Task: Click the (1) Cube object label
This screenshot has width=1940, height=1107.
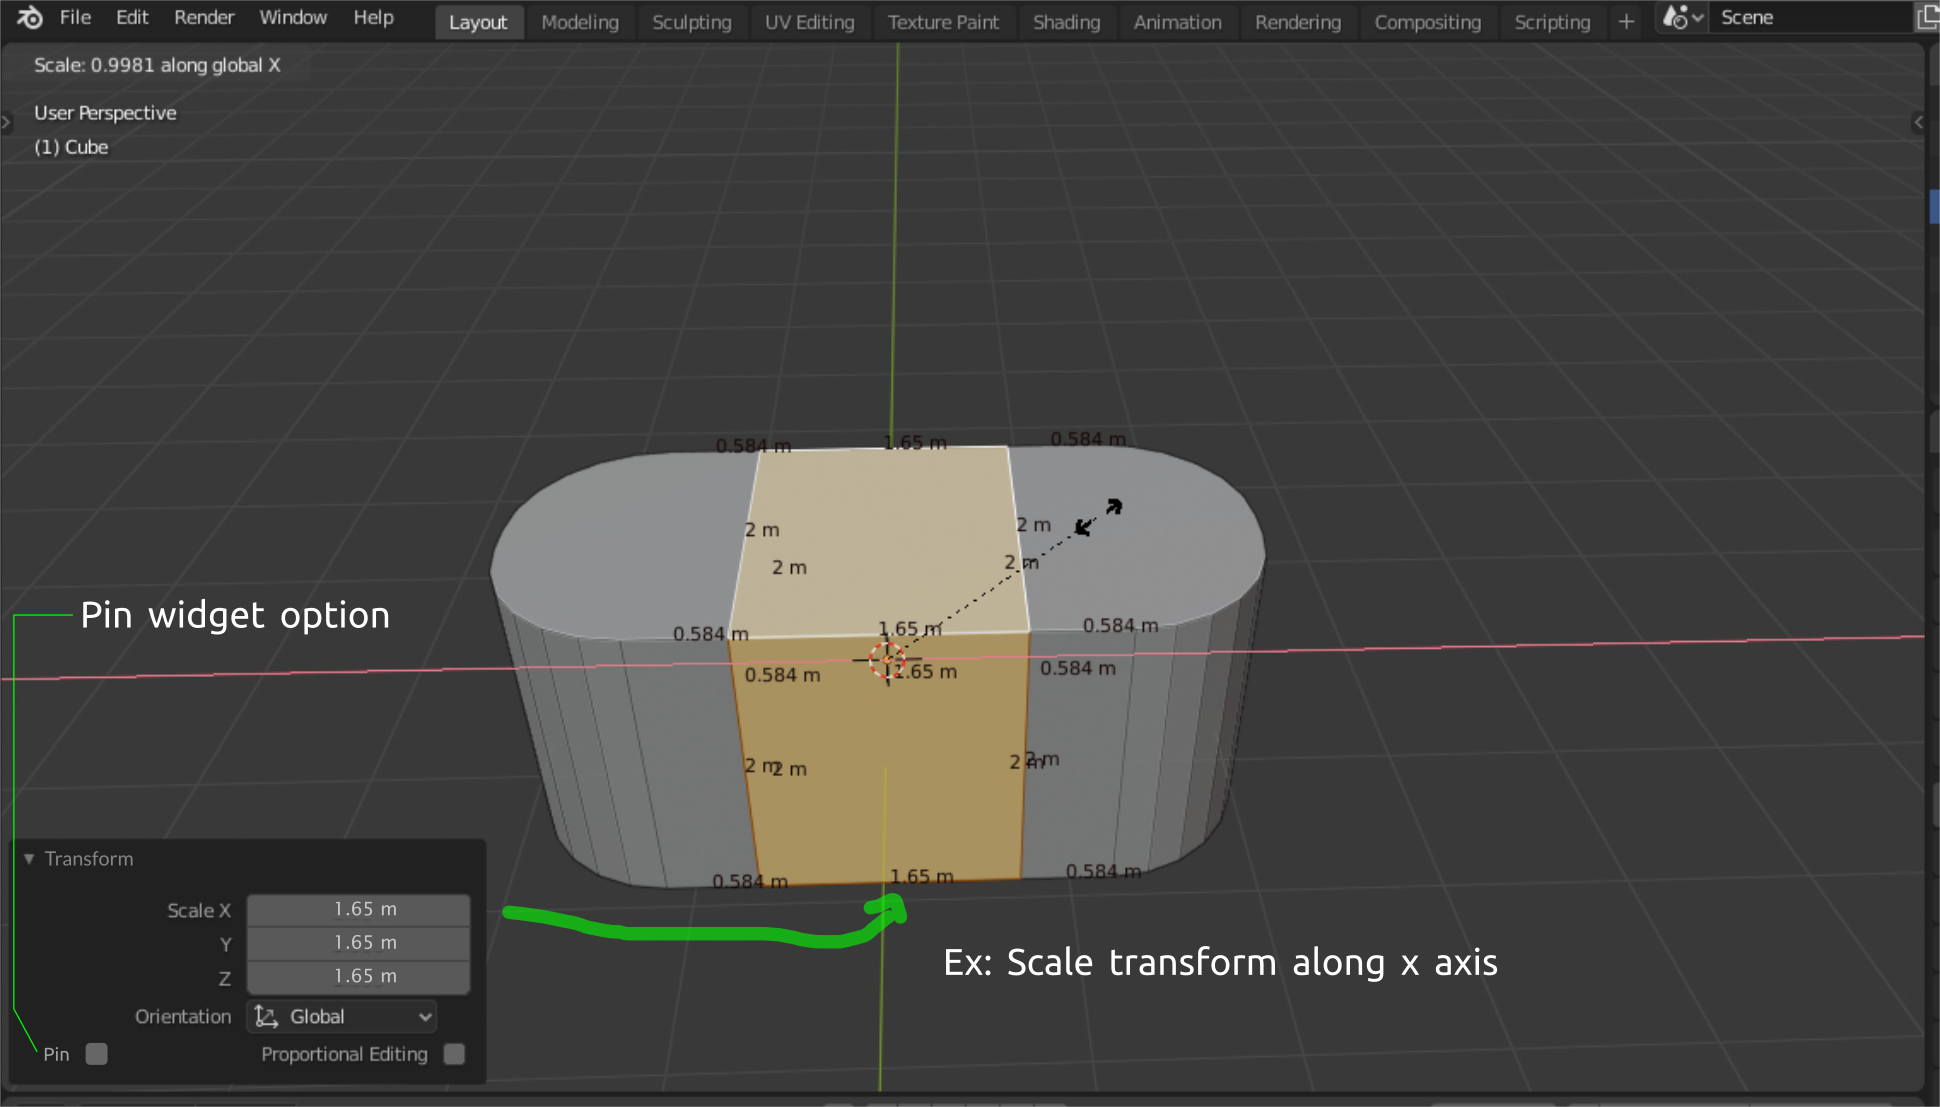Action: 71,147
